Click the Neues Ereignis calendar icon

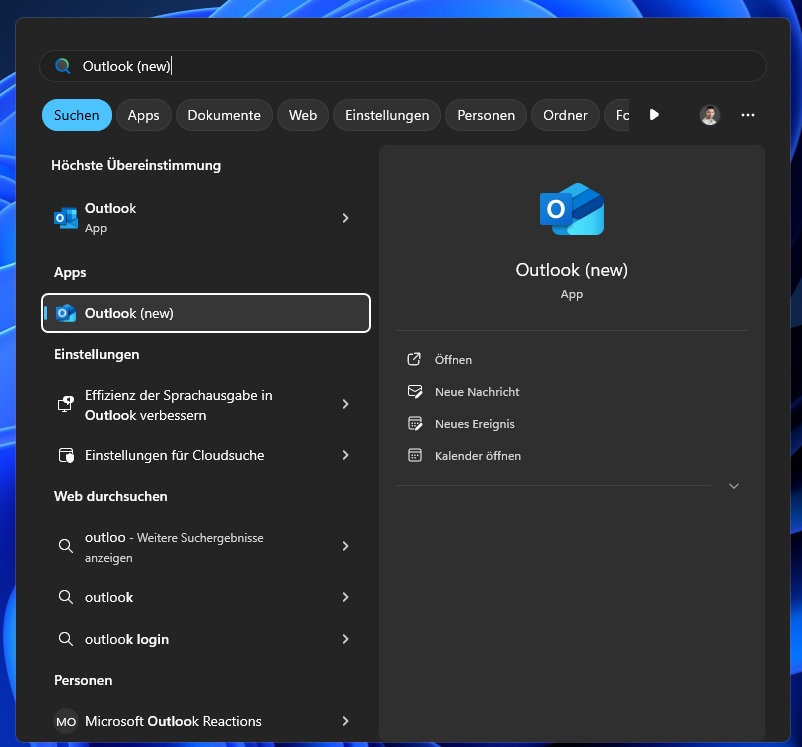[415, 424]
